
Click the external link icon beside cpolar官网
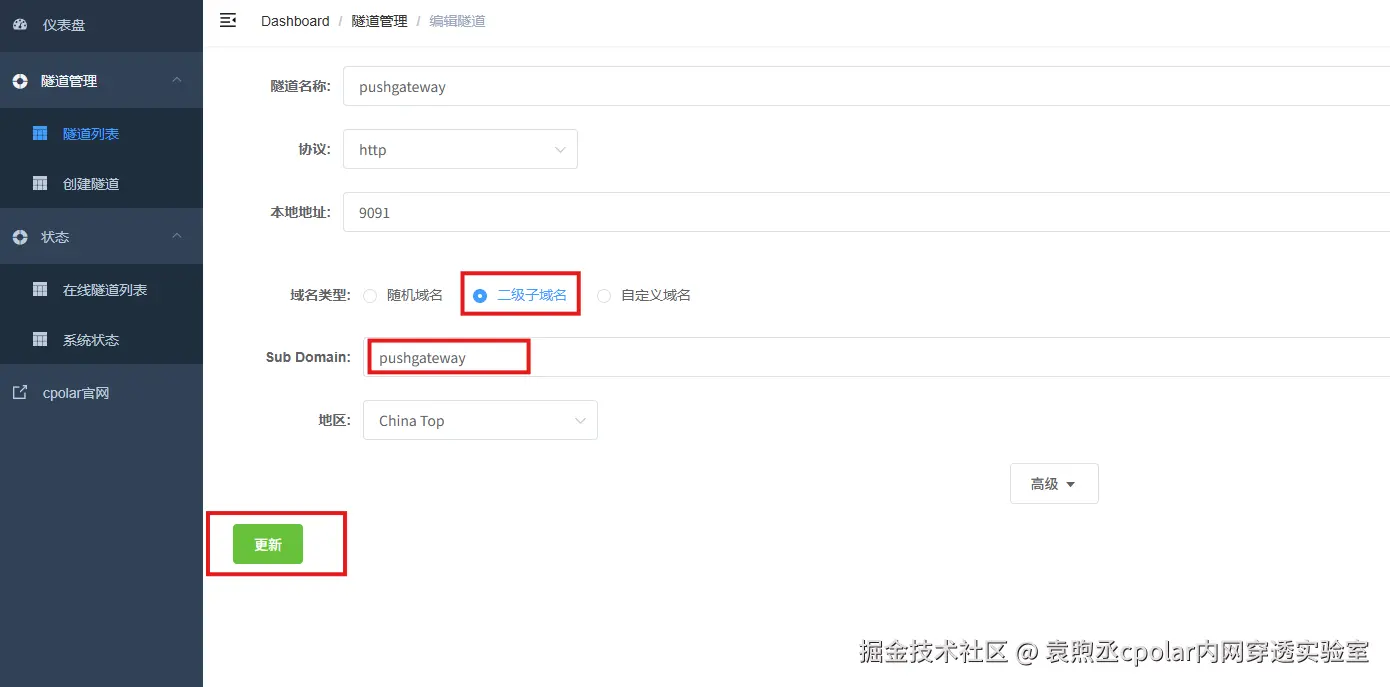[20, 393]
